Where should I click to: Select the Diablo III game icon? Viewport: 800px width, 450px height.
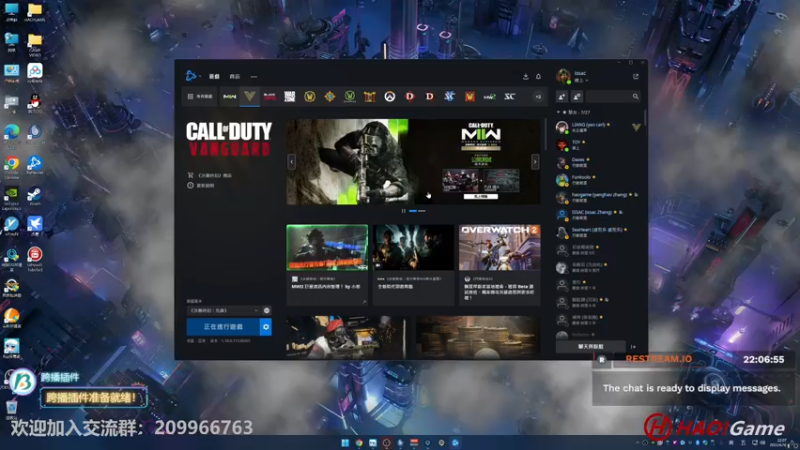tap(410, 96)
